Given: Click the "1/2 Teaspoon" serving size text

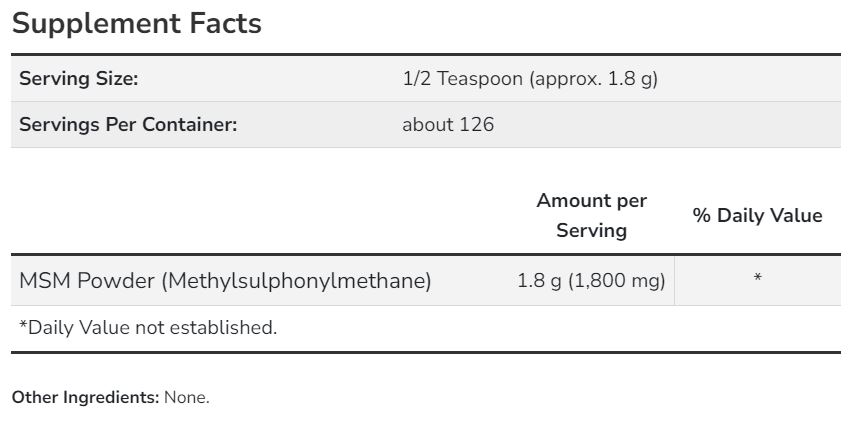Looking at the screenshot, I should pos(461,79).
